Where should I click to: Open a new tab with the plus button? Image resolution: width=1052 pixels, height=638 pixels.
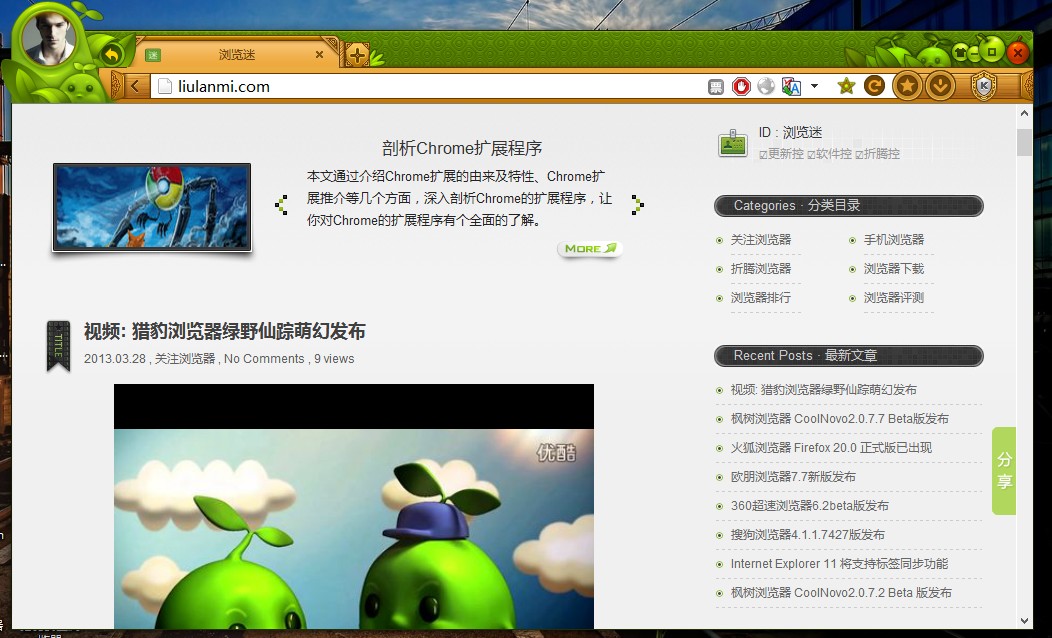pyautogui.click(x=357, y=55)
